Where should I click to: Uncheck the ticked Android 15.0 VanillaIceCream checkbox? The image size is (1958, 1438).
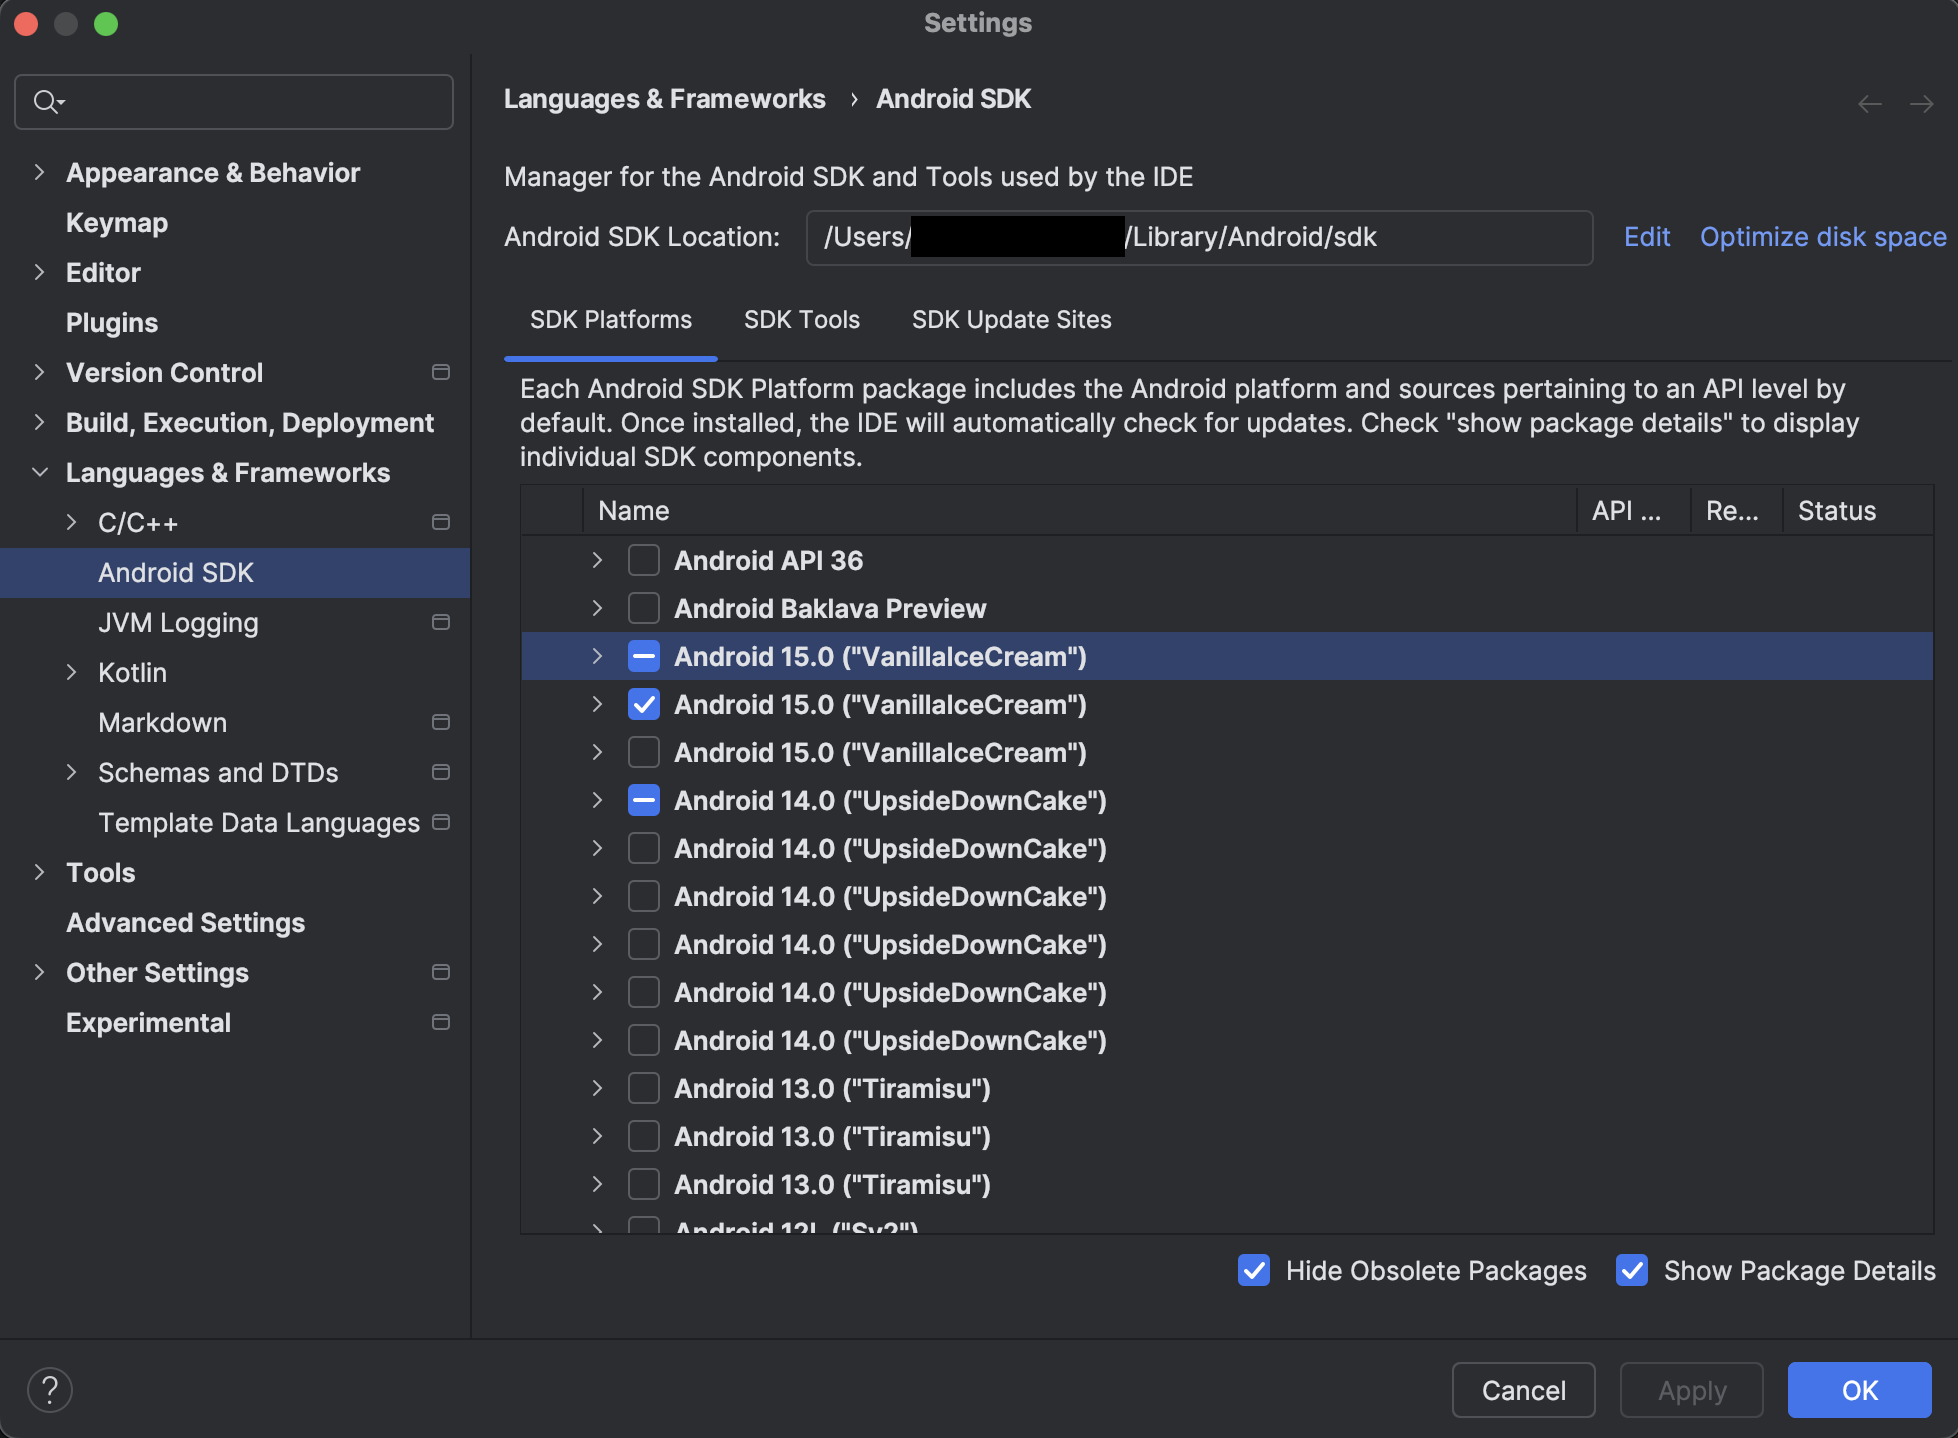click(644, 704)
